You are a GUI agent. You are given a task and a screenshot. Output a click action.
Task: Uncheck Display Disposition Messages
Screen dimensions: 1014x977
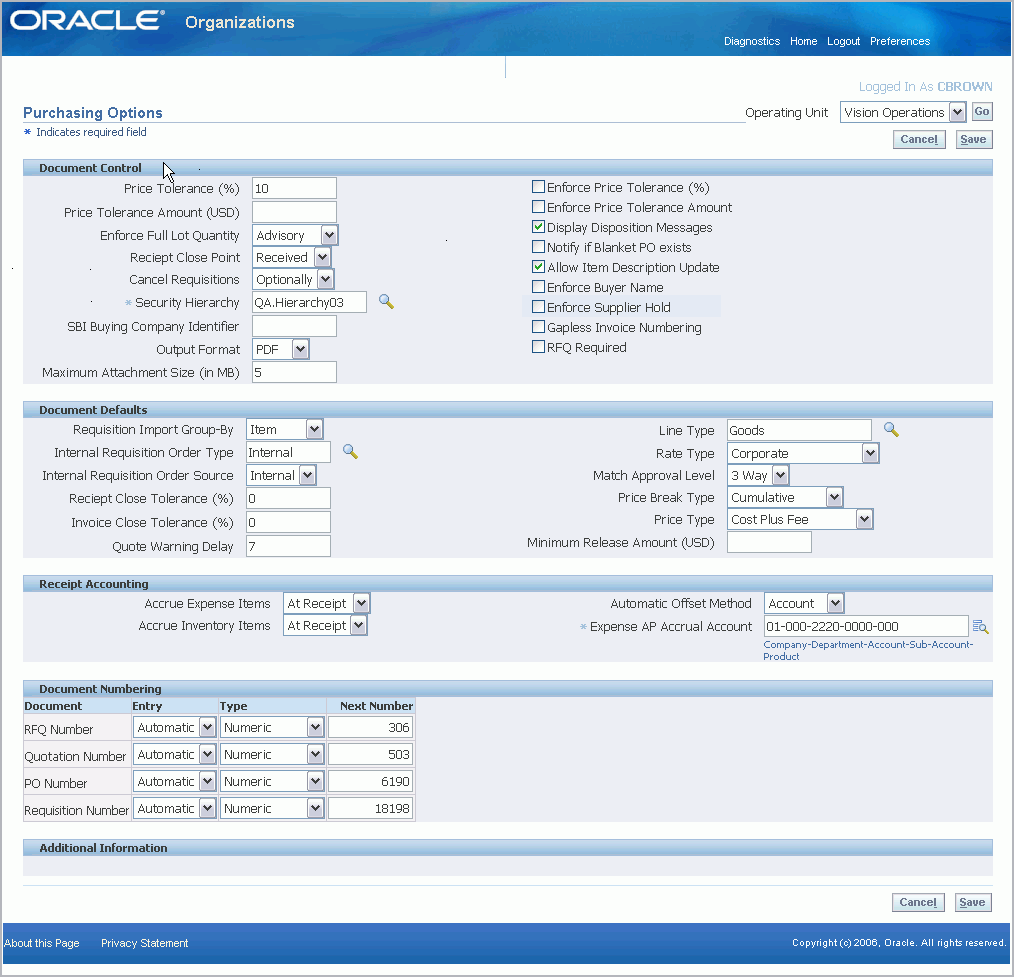(538, 227)
